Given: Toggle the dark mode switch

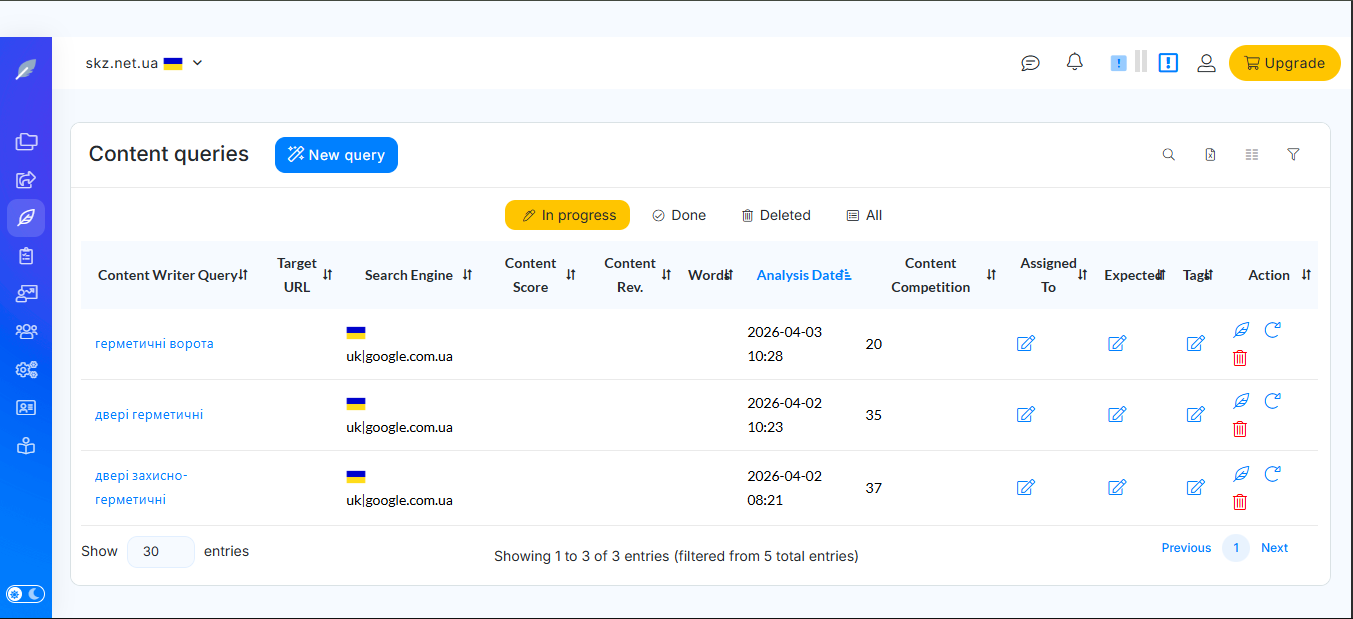Looking at the screenshot, I should 26,594.
